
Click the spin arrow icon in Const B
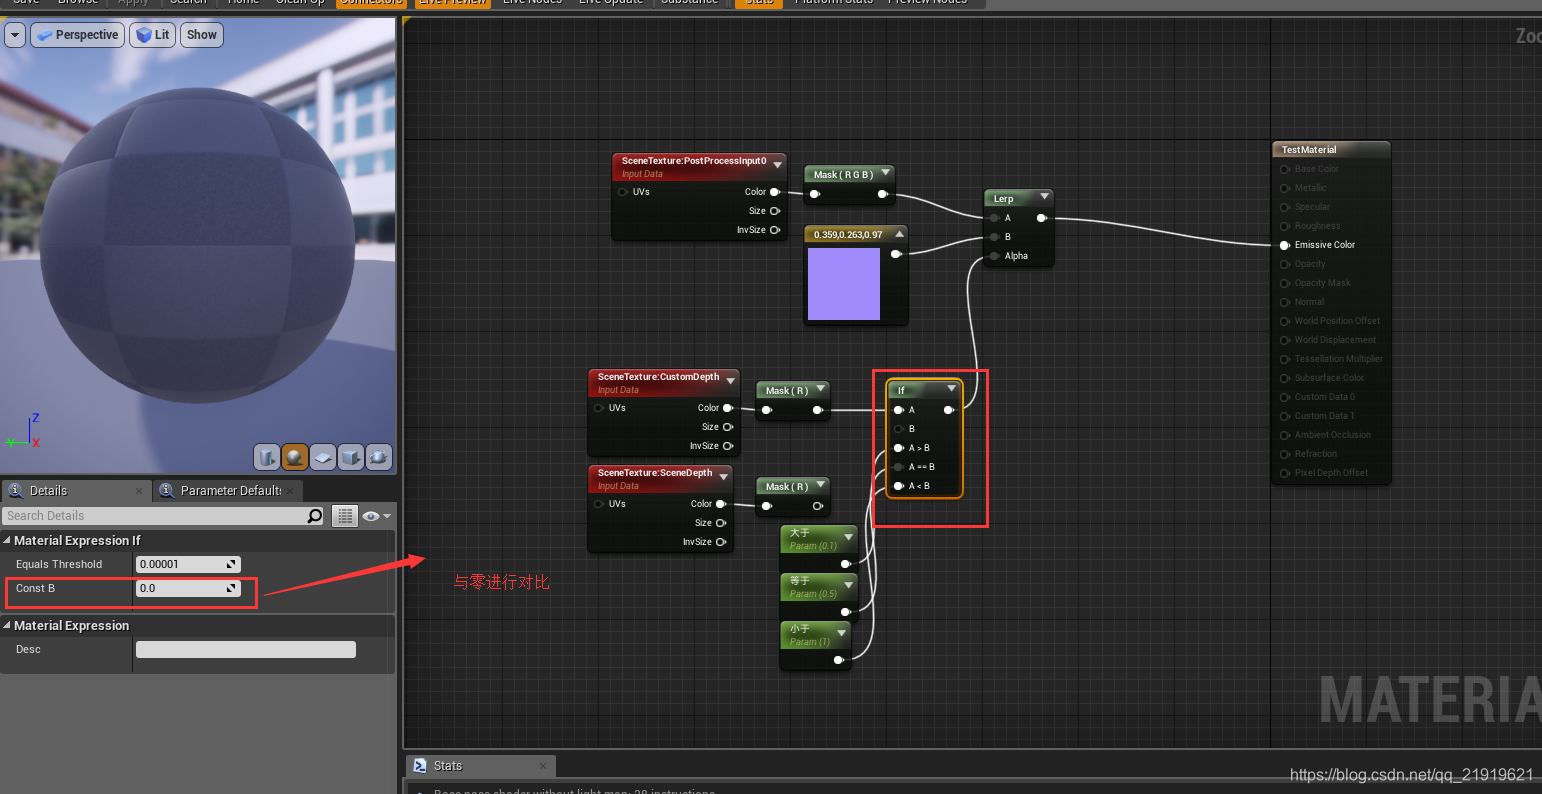[x=231, y=588]
